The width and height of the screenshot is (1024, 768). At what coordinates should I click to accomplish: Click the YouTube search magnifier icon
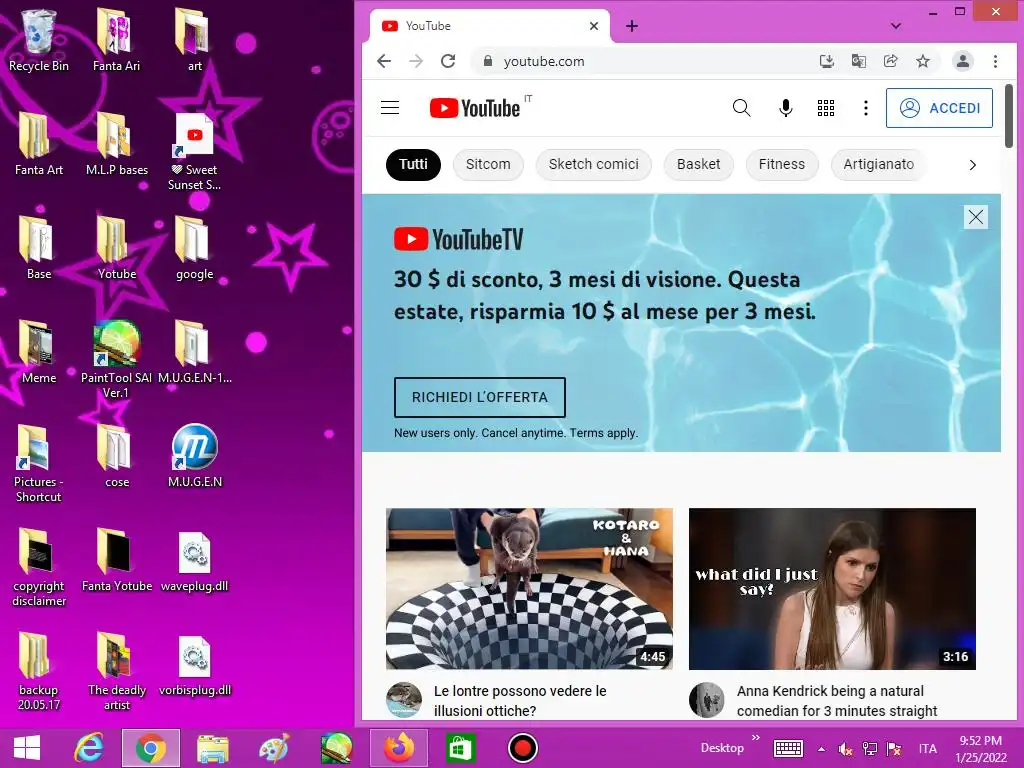point(741,108)
